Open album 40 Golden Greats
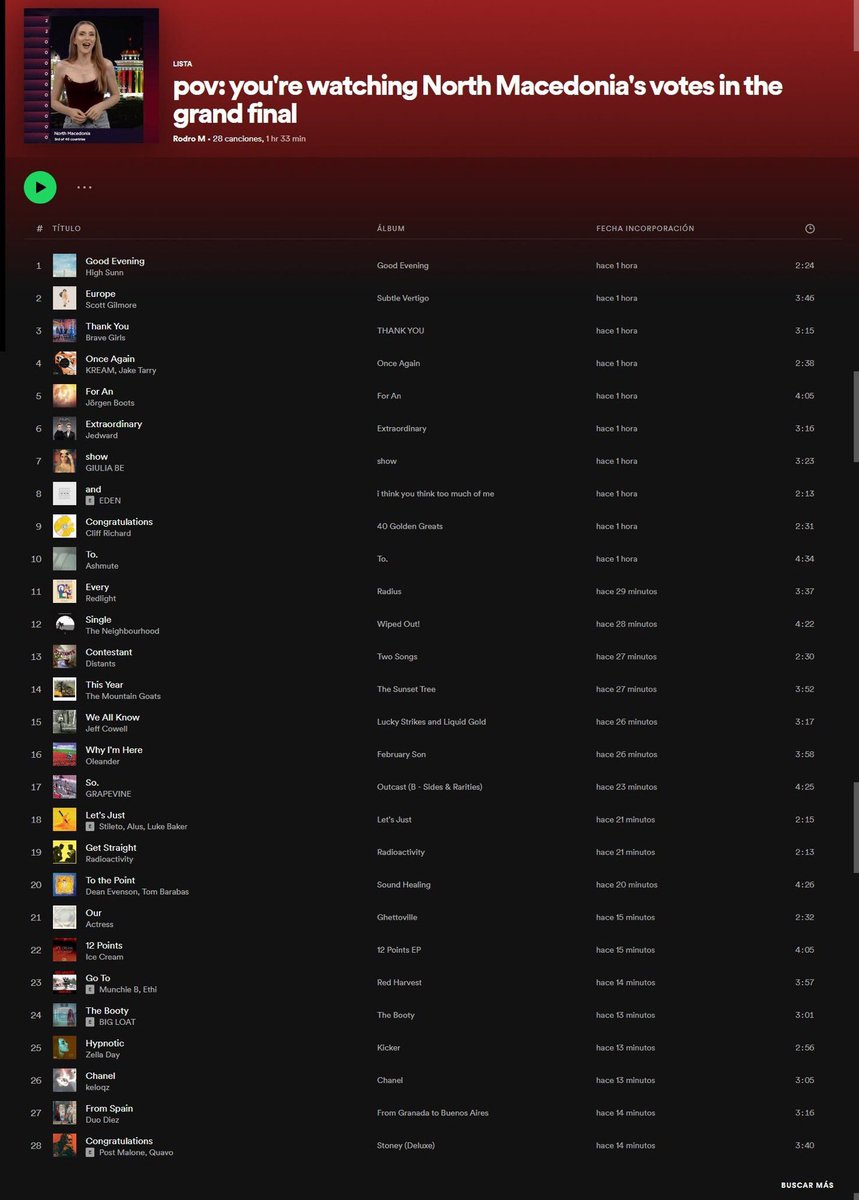This screenshot has width=859, height=1200. pos(410,526)
